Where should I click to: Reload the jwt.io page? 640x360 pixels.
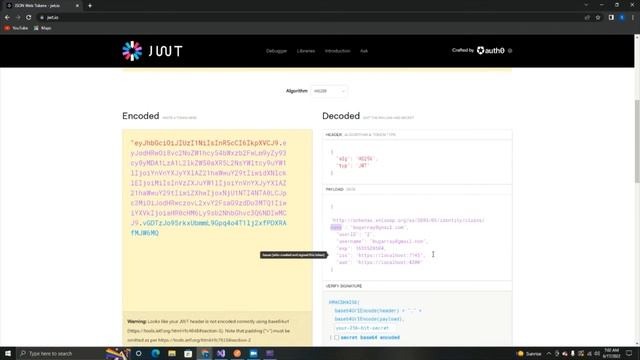coord(29,18)
